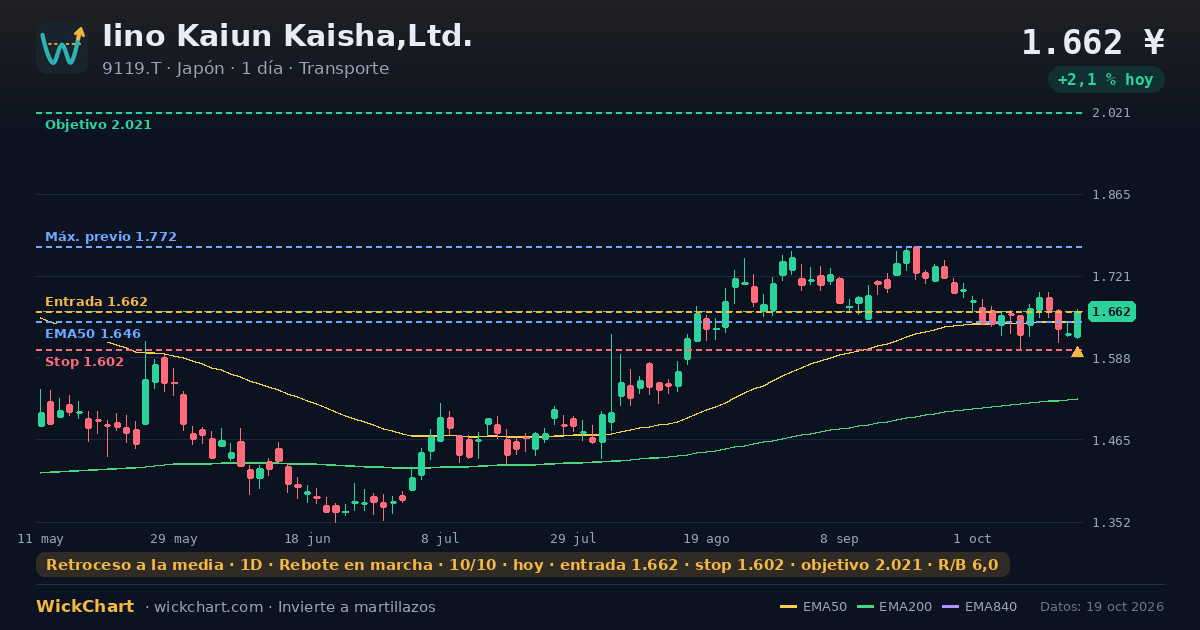Click the 19 ago date label
1200x630 pixels.
(706, 539)
